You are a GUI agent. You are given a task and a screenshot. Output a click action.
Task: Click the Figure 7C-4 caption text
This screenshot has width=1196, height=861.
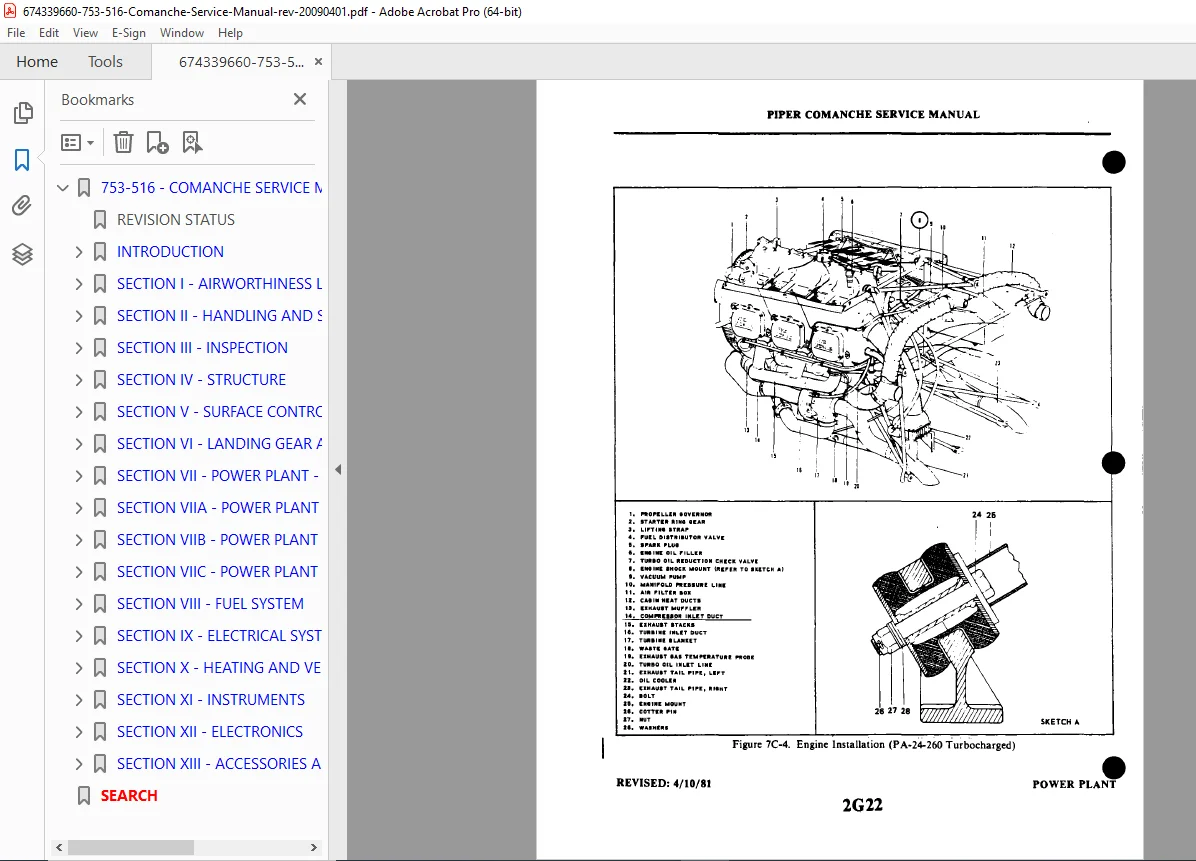(x=873, y=745)
